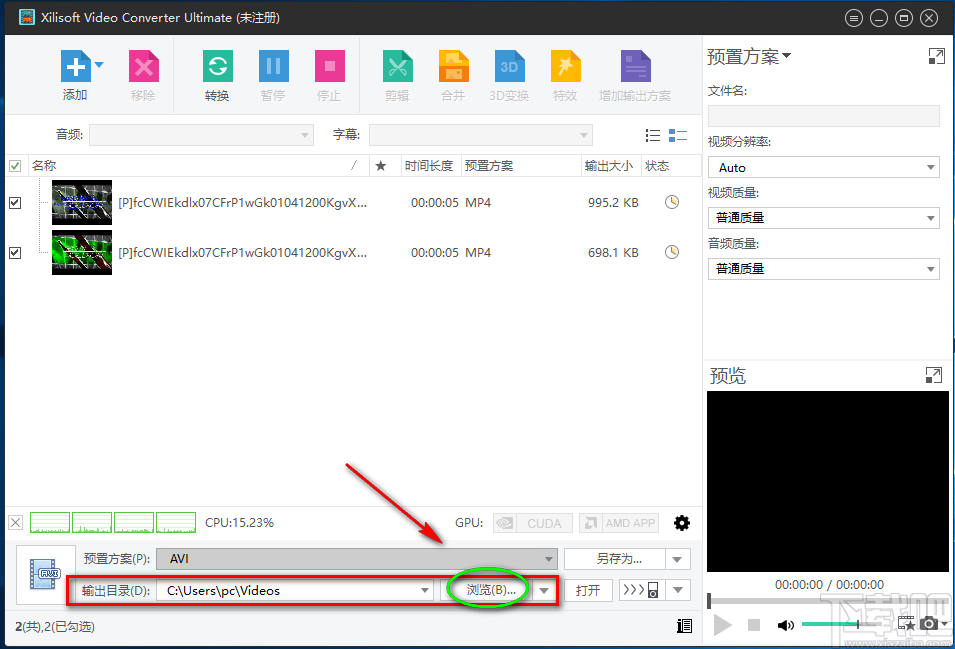Click the Remove (移除) icon
Screen dimensions: 955x649
tap(144, 66)
